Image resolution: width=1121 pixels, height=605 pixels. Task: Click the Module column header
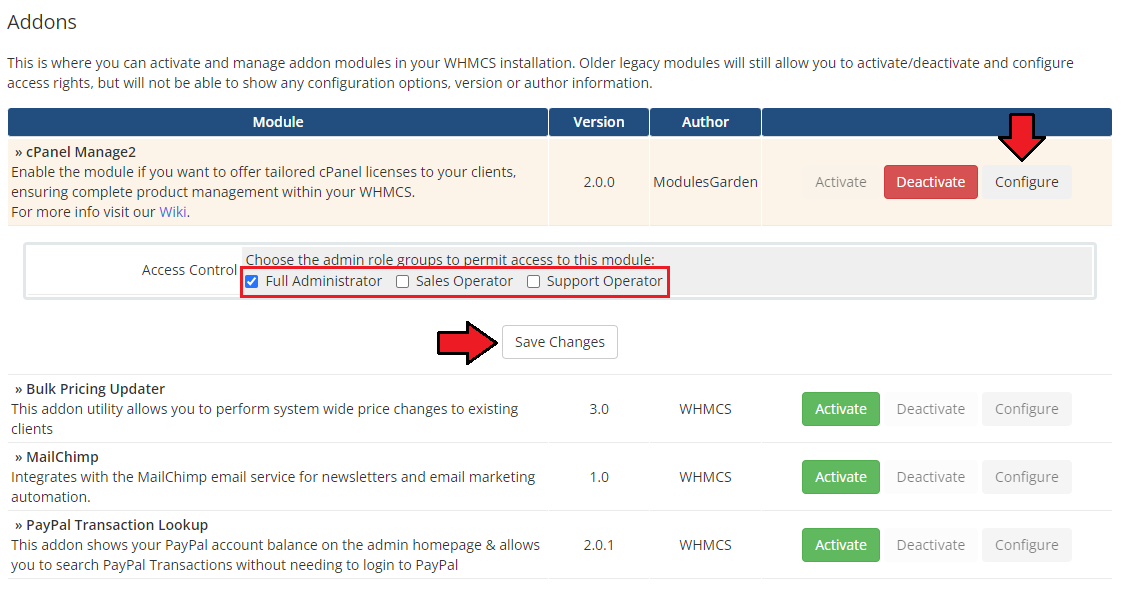(277, 122)
